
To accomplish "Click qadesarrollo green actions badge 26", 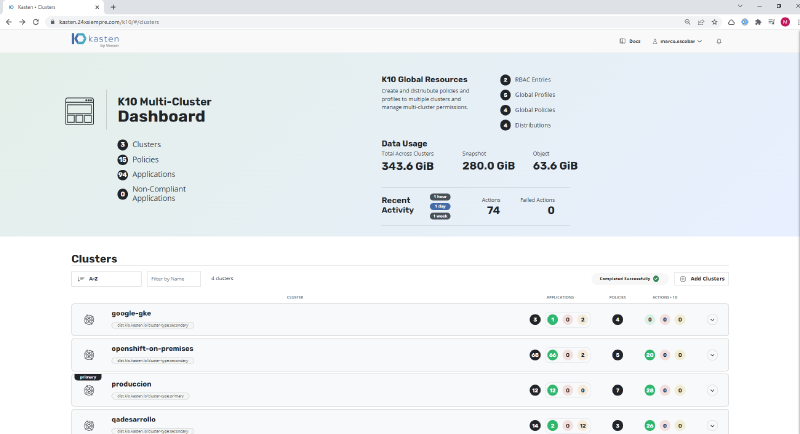I will 649,425.
